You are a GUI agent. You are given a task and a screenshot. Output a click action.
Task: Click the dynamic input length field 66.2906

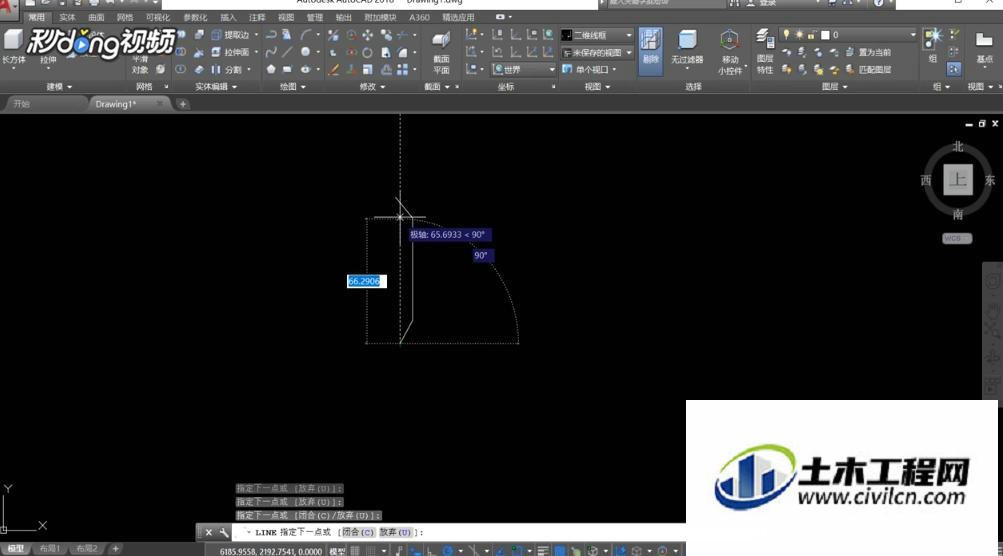tap(367, 281)
